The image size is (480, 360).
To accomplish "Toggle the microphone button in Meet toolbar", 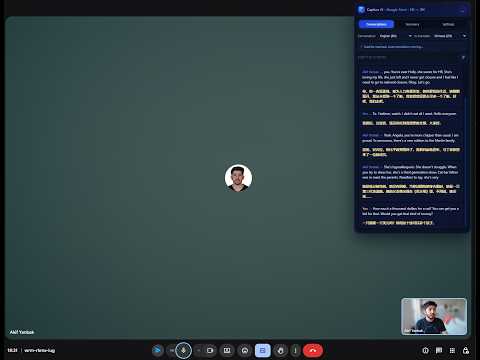I will [183, 350].
